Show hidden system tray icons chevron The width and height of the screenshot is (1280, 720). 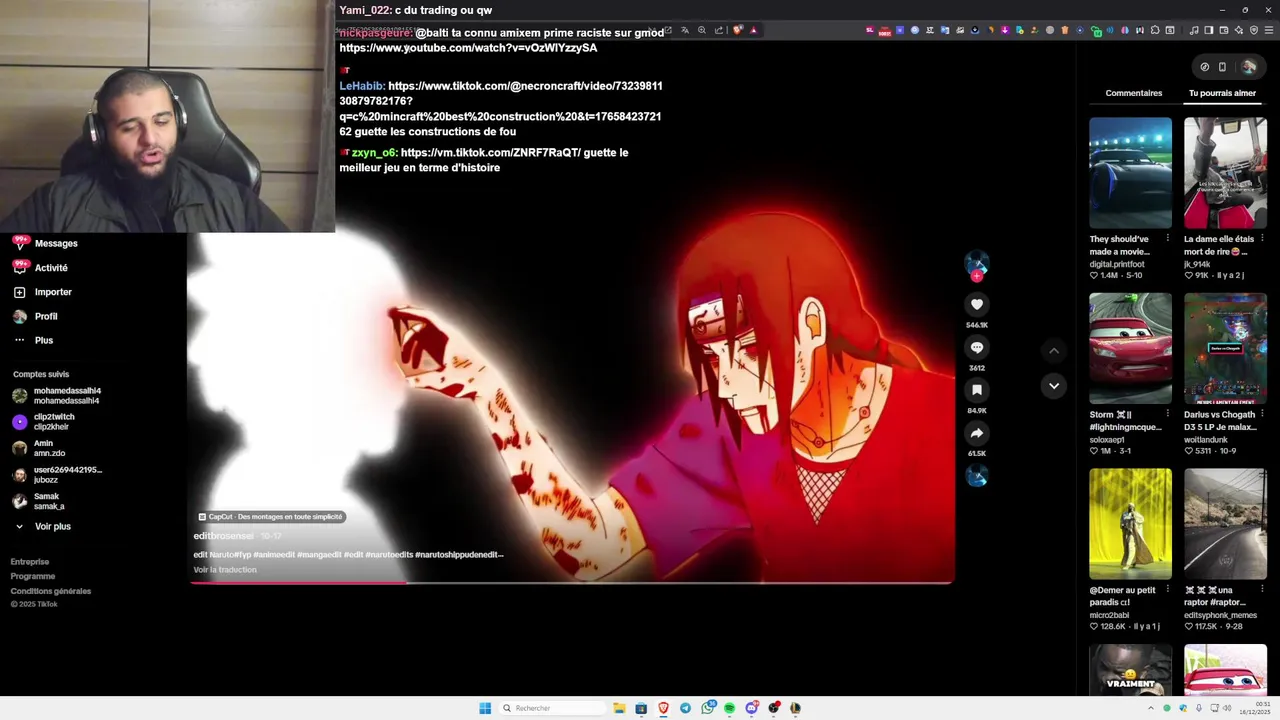point(1150,708)
